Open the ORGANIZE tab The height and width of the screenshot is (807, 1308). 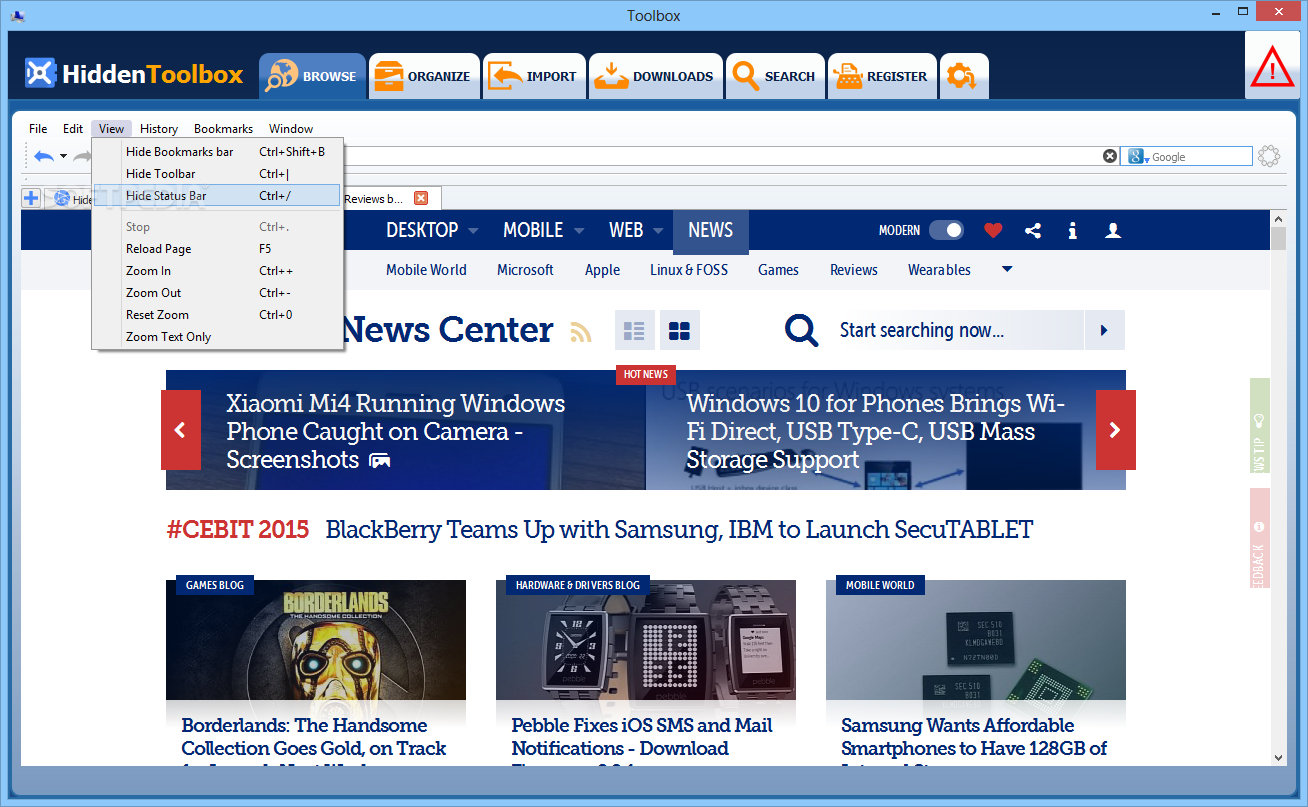424,76
